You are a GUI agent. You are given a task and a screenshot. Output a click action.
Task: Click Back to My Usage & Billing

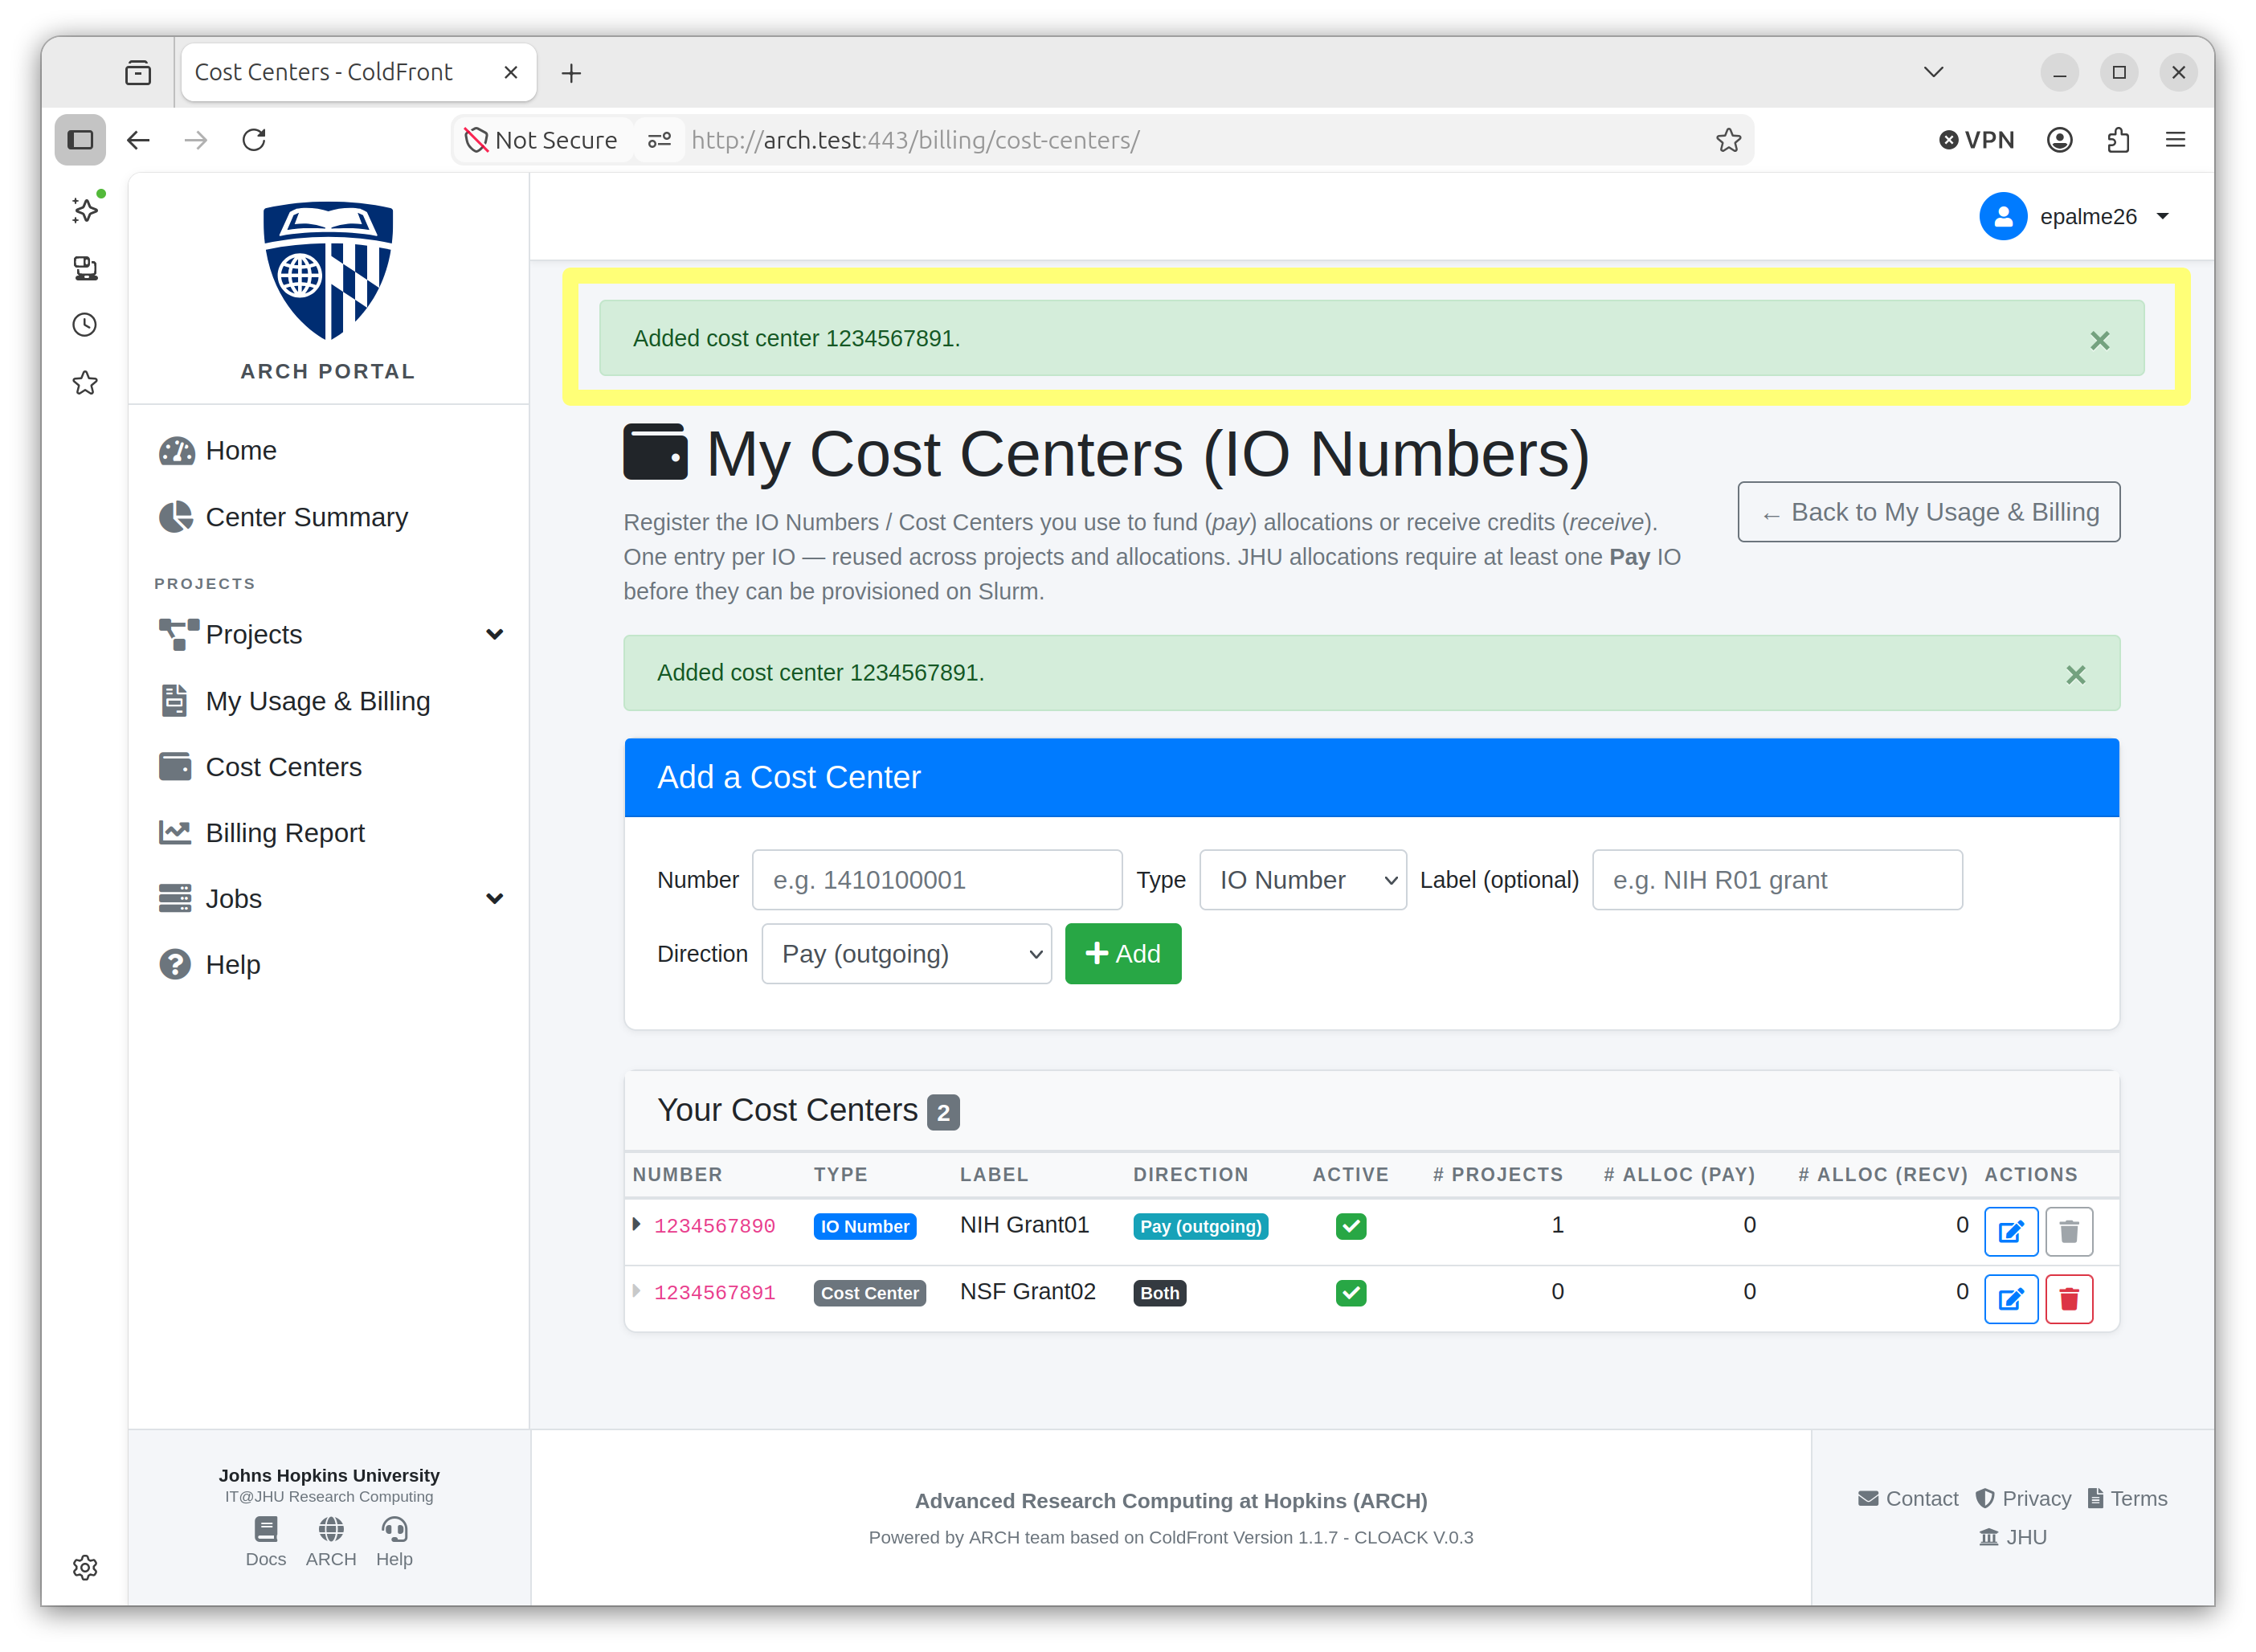pyautogui.click(x=1928, y=512)
